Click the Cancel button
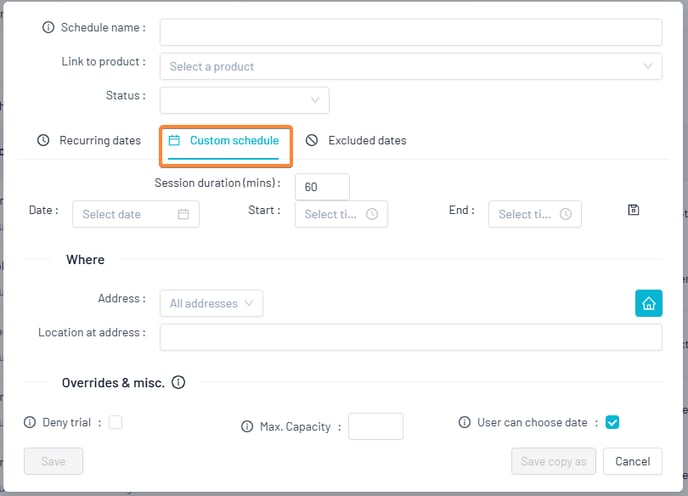The image size is (688, 496). tap(632, 461)
